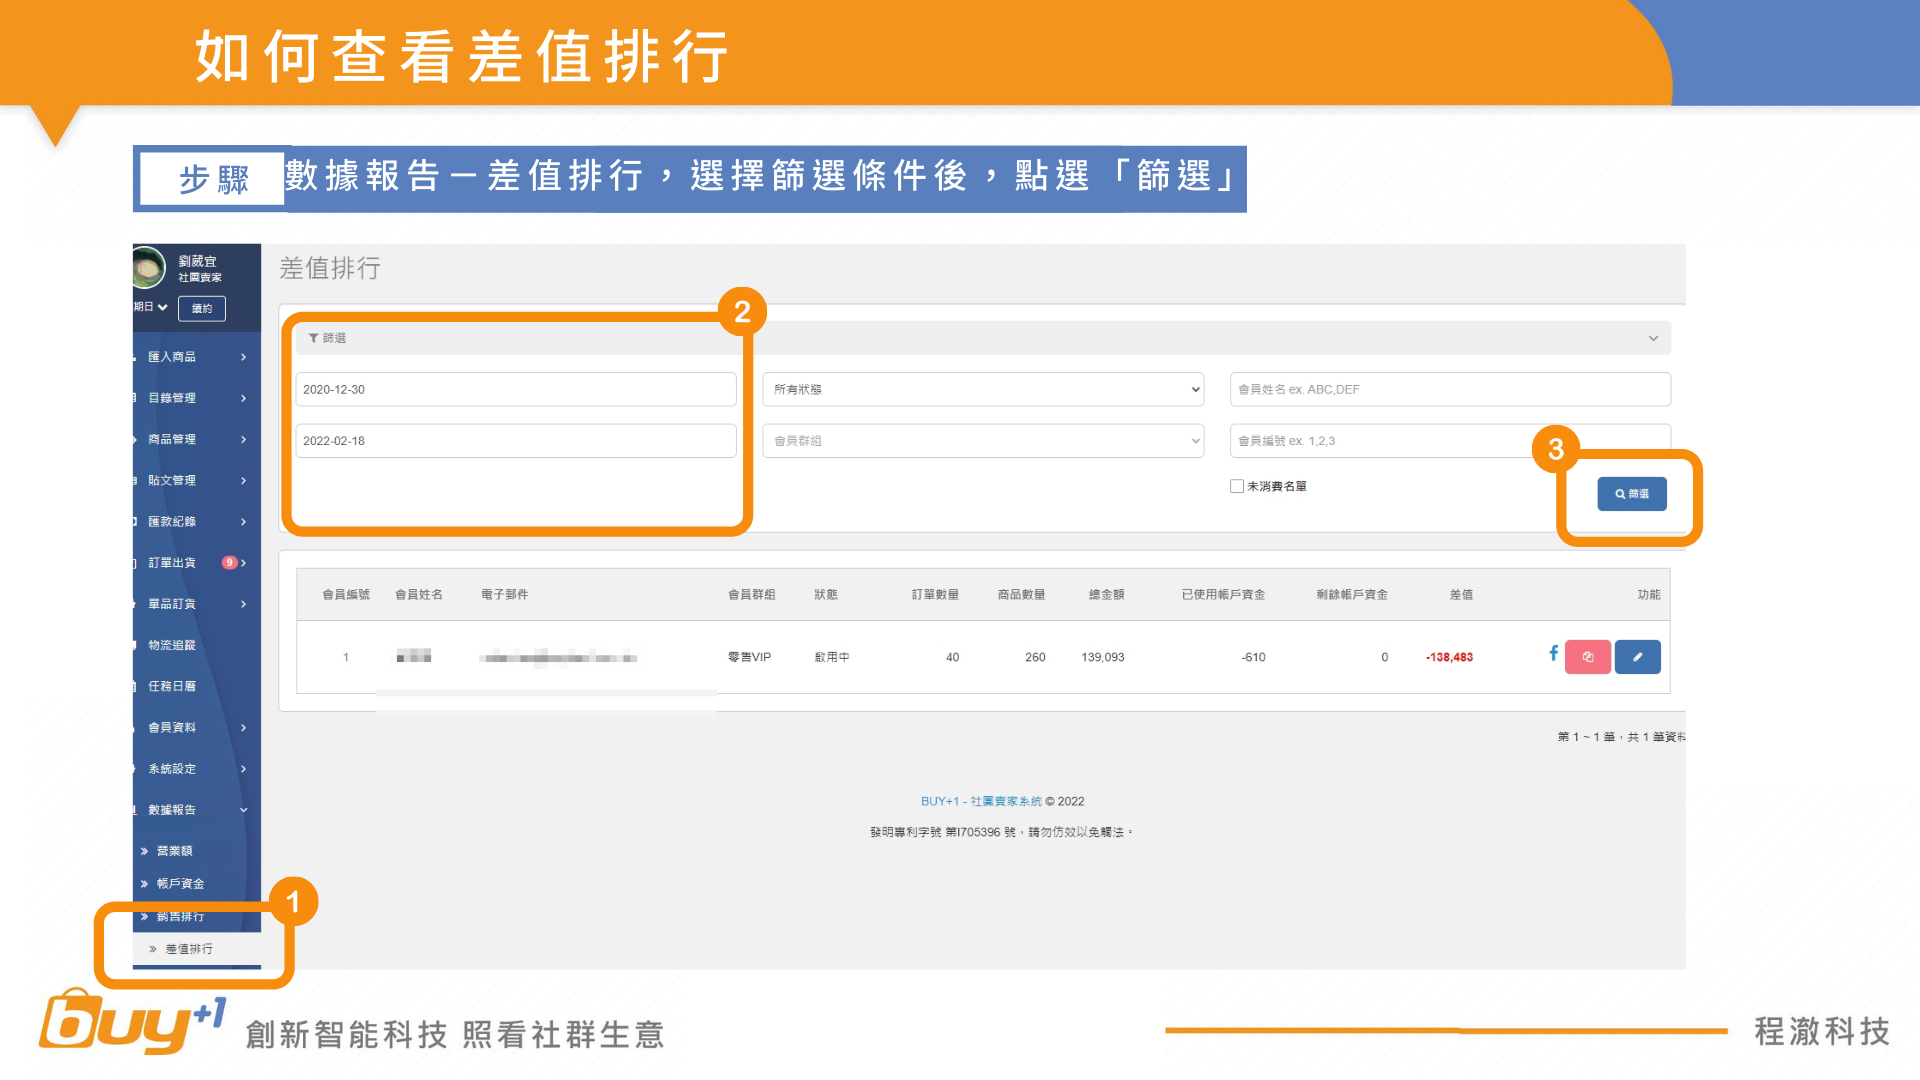The image size is (1920, 1080).
Task: Open the 會員群組 group dropdown
Action: tap(982, 441)
